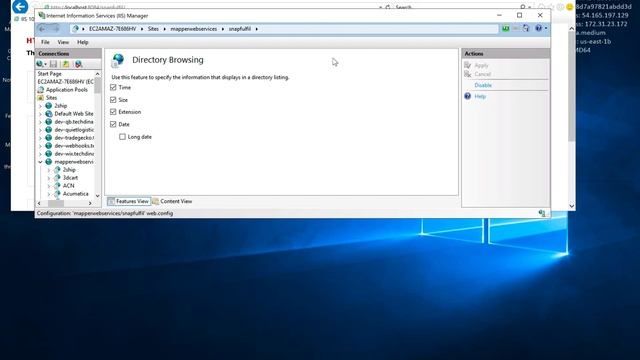Click the blue Help icon in Actions pane
Viewport: 640px width, 360px height.
tap(467, 96)
